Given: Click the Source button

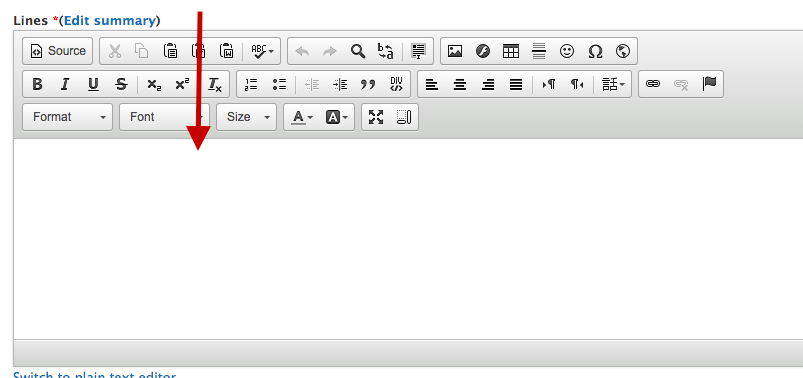Looking at the screenshot, I should tap(57, 51).
